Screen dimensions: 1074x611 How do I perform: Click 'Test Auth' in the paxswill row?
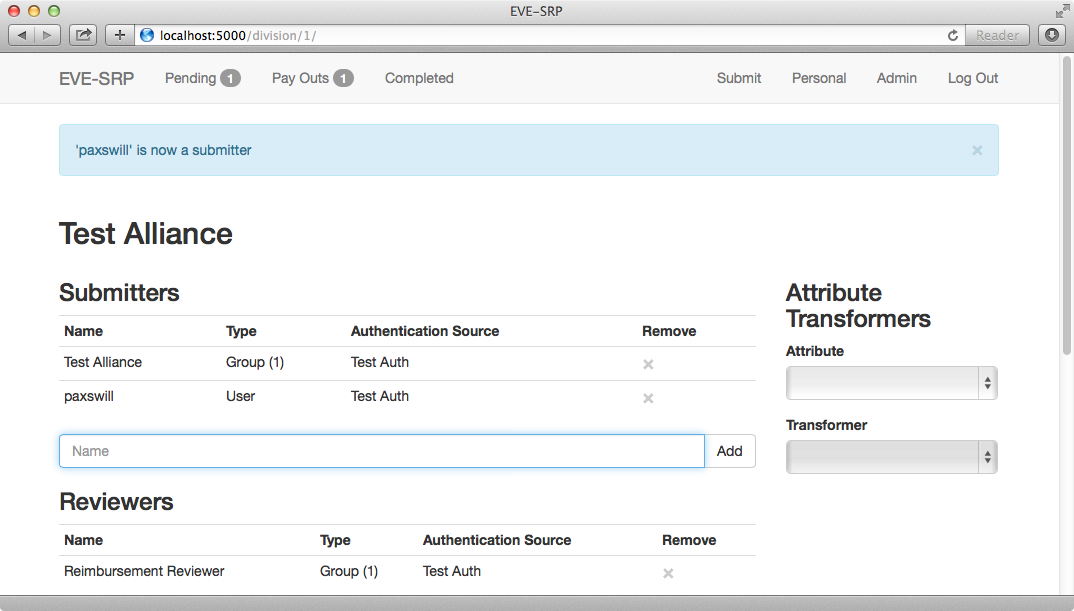[379, 396]
